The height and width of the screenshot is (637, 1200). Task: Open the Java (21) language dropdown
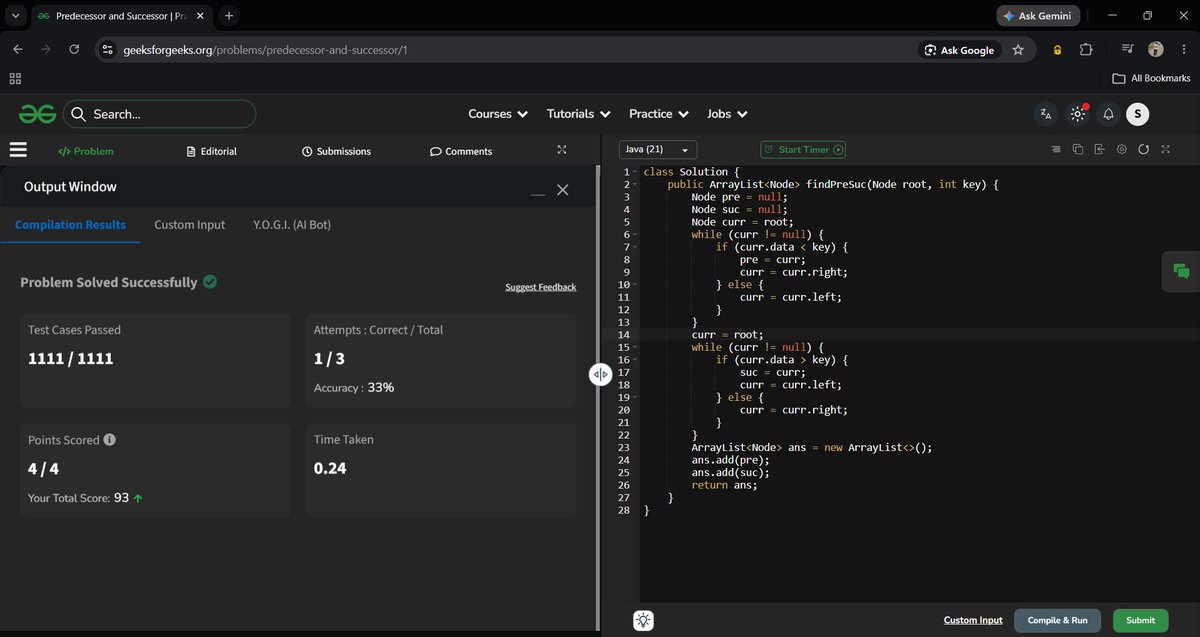coord(658,150)
